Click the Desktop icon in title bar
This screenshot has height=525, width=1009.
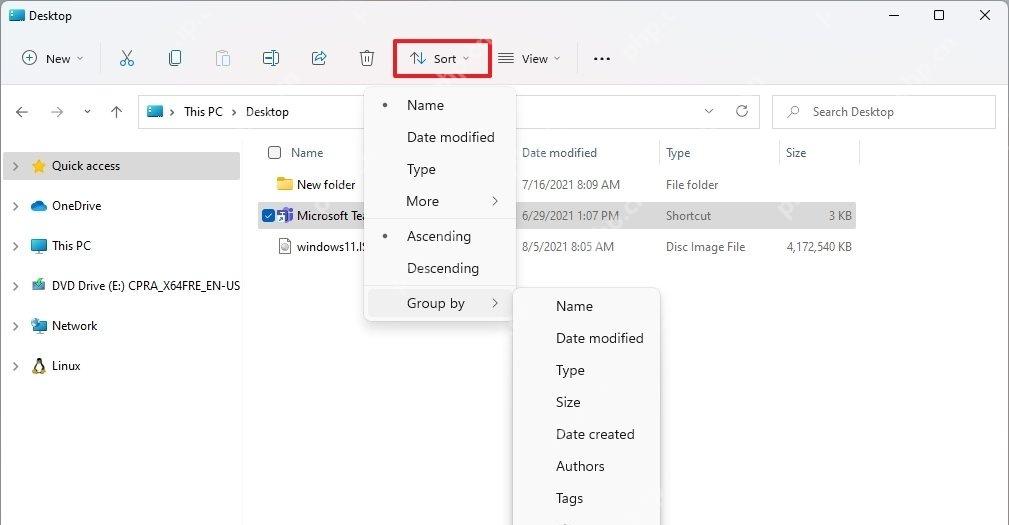coord(17,15)
